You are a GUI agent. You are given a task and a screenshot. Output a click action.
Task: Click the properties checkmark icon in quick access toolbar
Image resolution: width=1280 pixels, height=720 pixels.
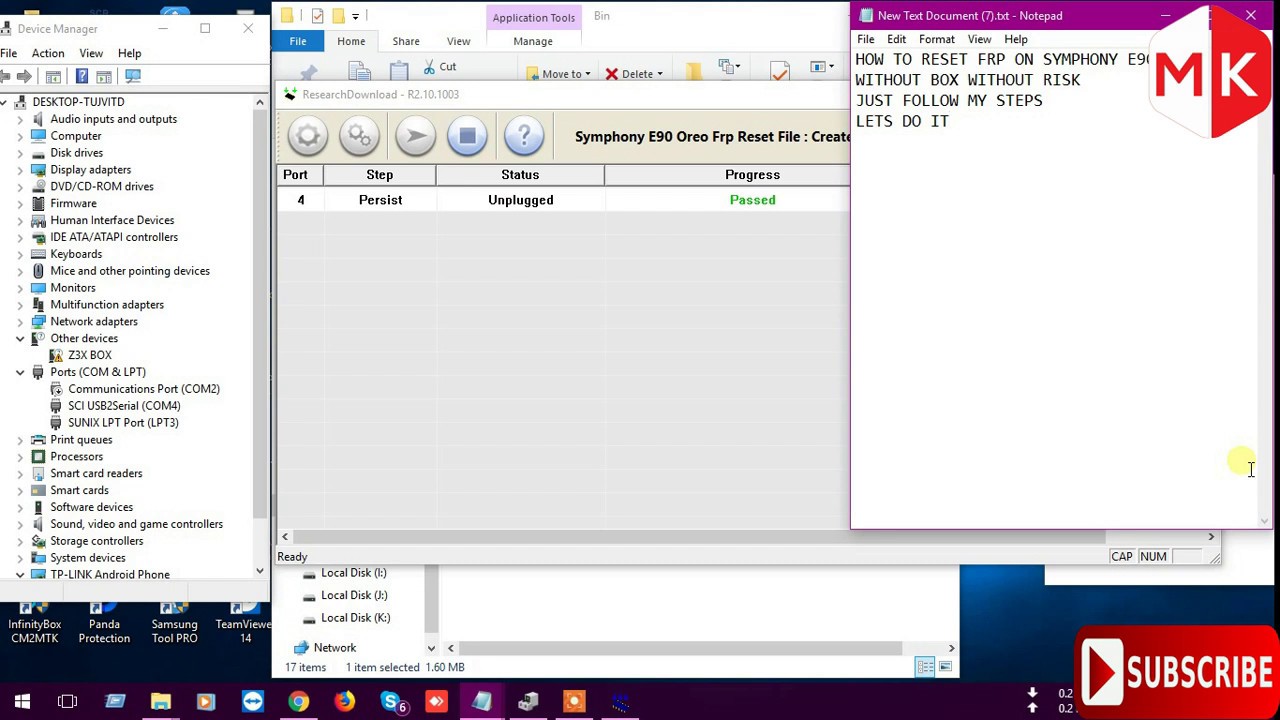pyautogui.click(x=317, y=16)
